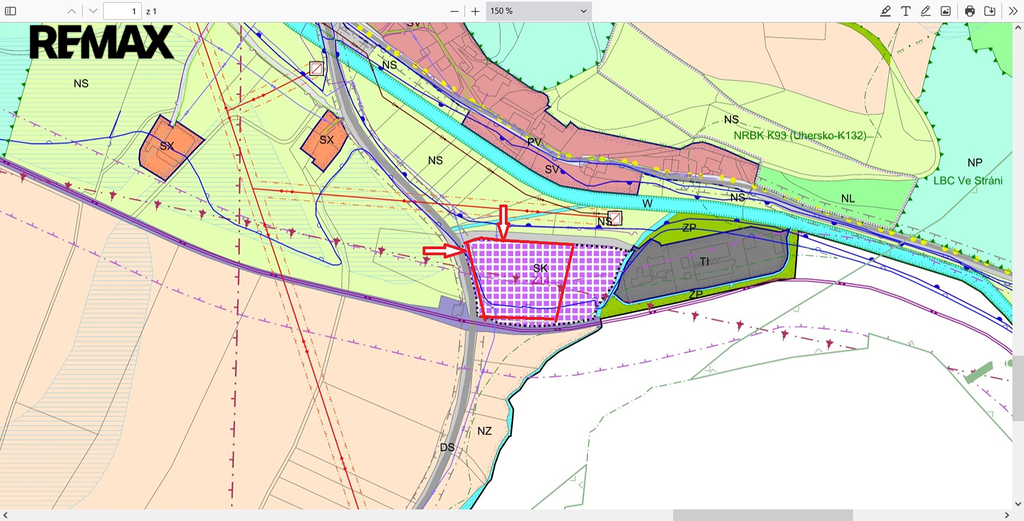Click the orange SX area on left
Image resolution: width=1024 pixels, height=521 pixels.
click(167, 147)
